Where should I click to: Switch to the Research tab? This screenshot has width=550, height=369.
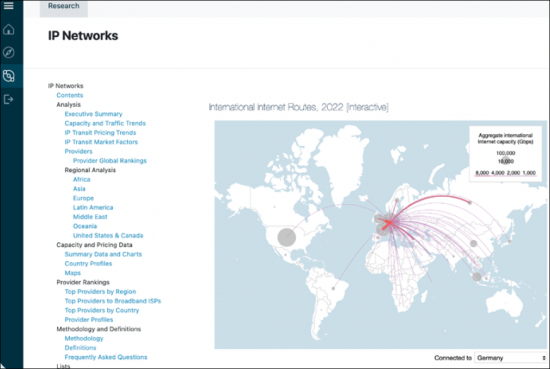(63, 6)
